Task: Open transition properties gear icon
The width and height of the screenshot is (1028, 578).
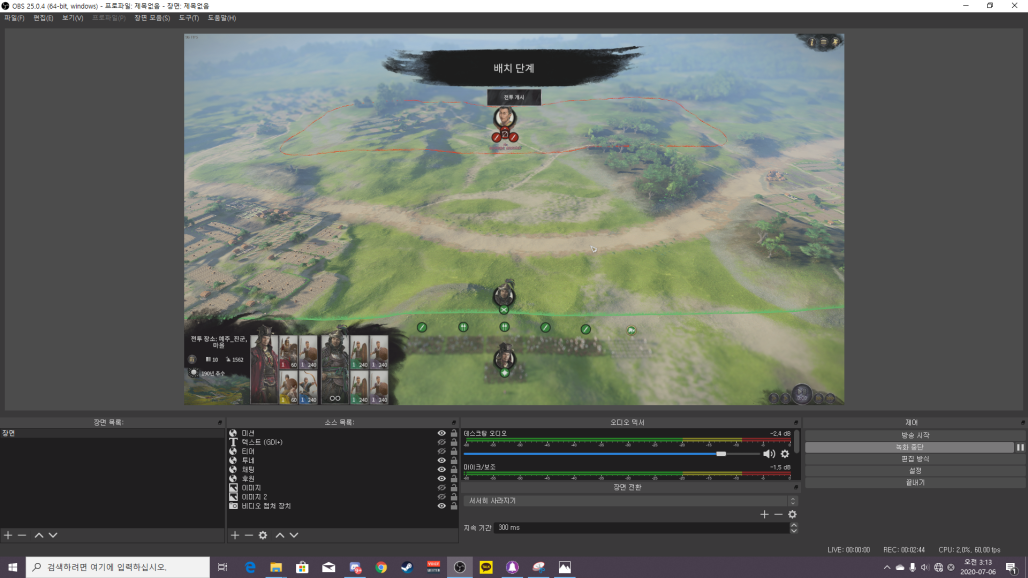Action: pos(792,514)
